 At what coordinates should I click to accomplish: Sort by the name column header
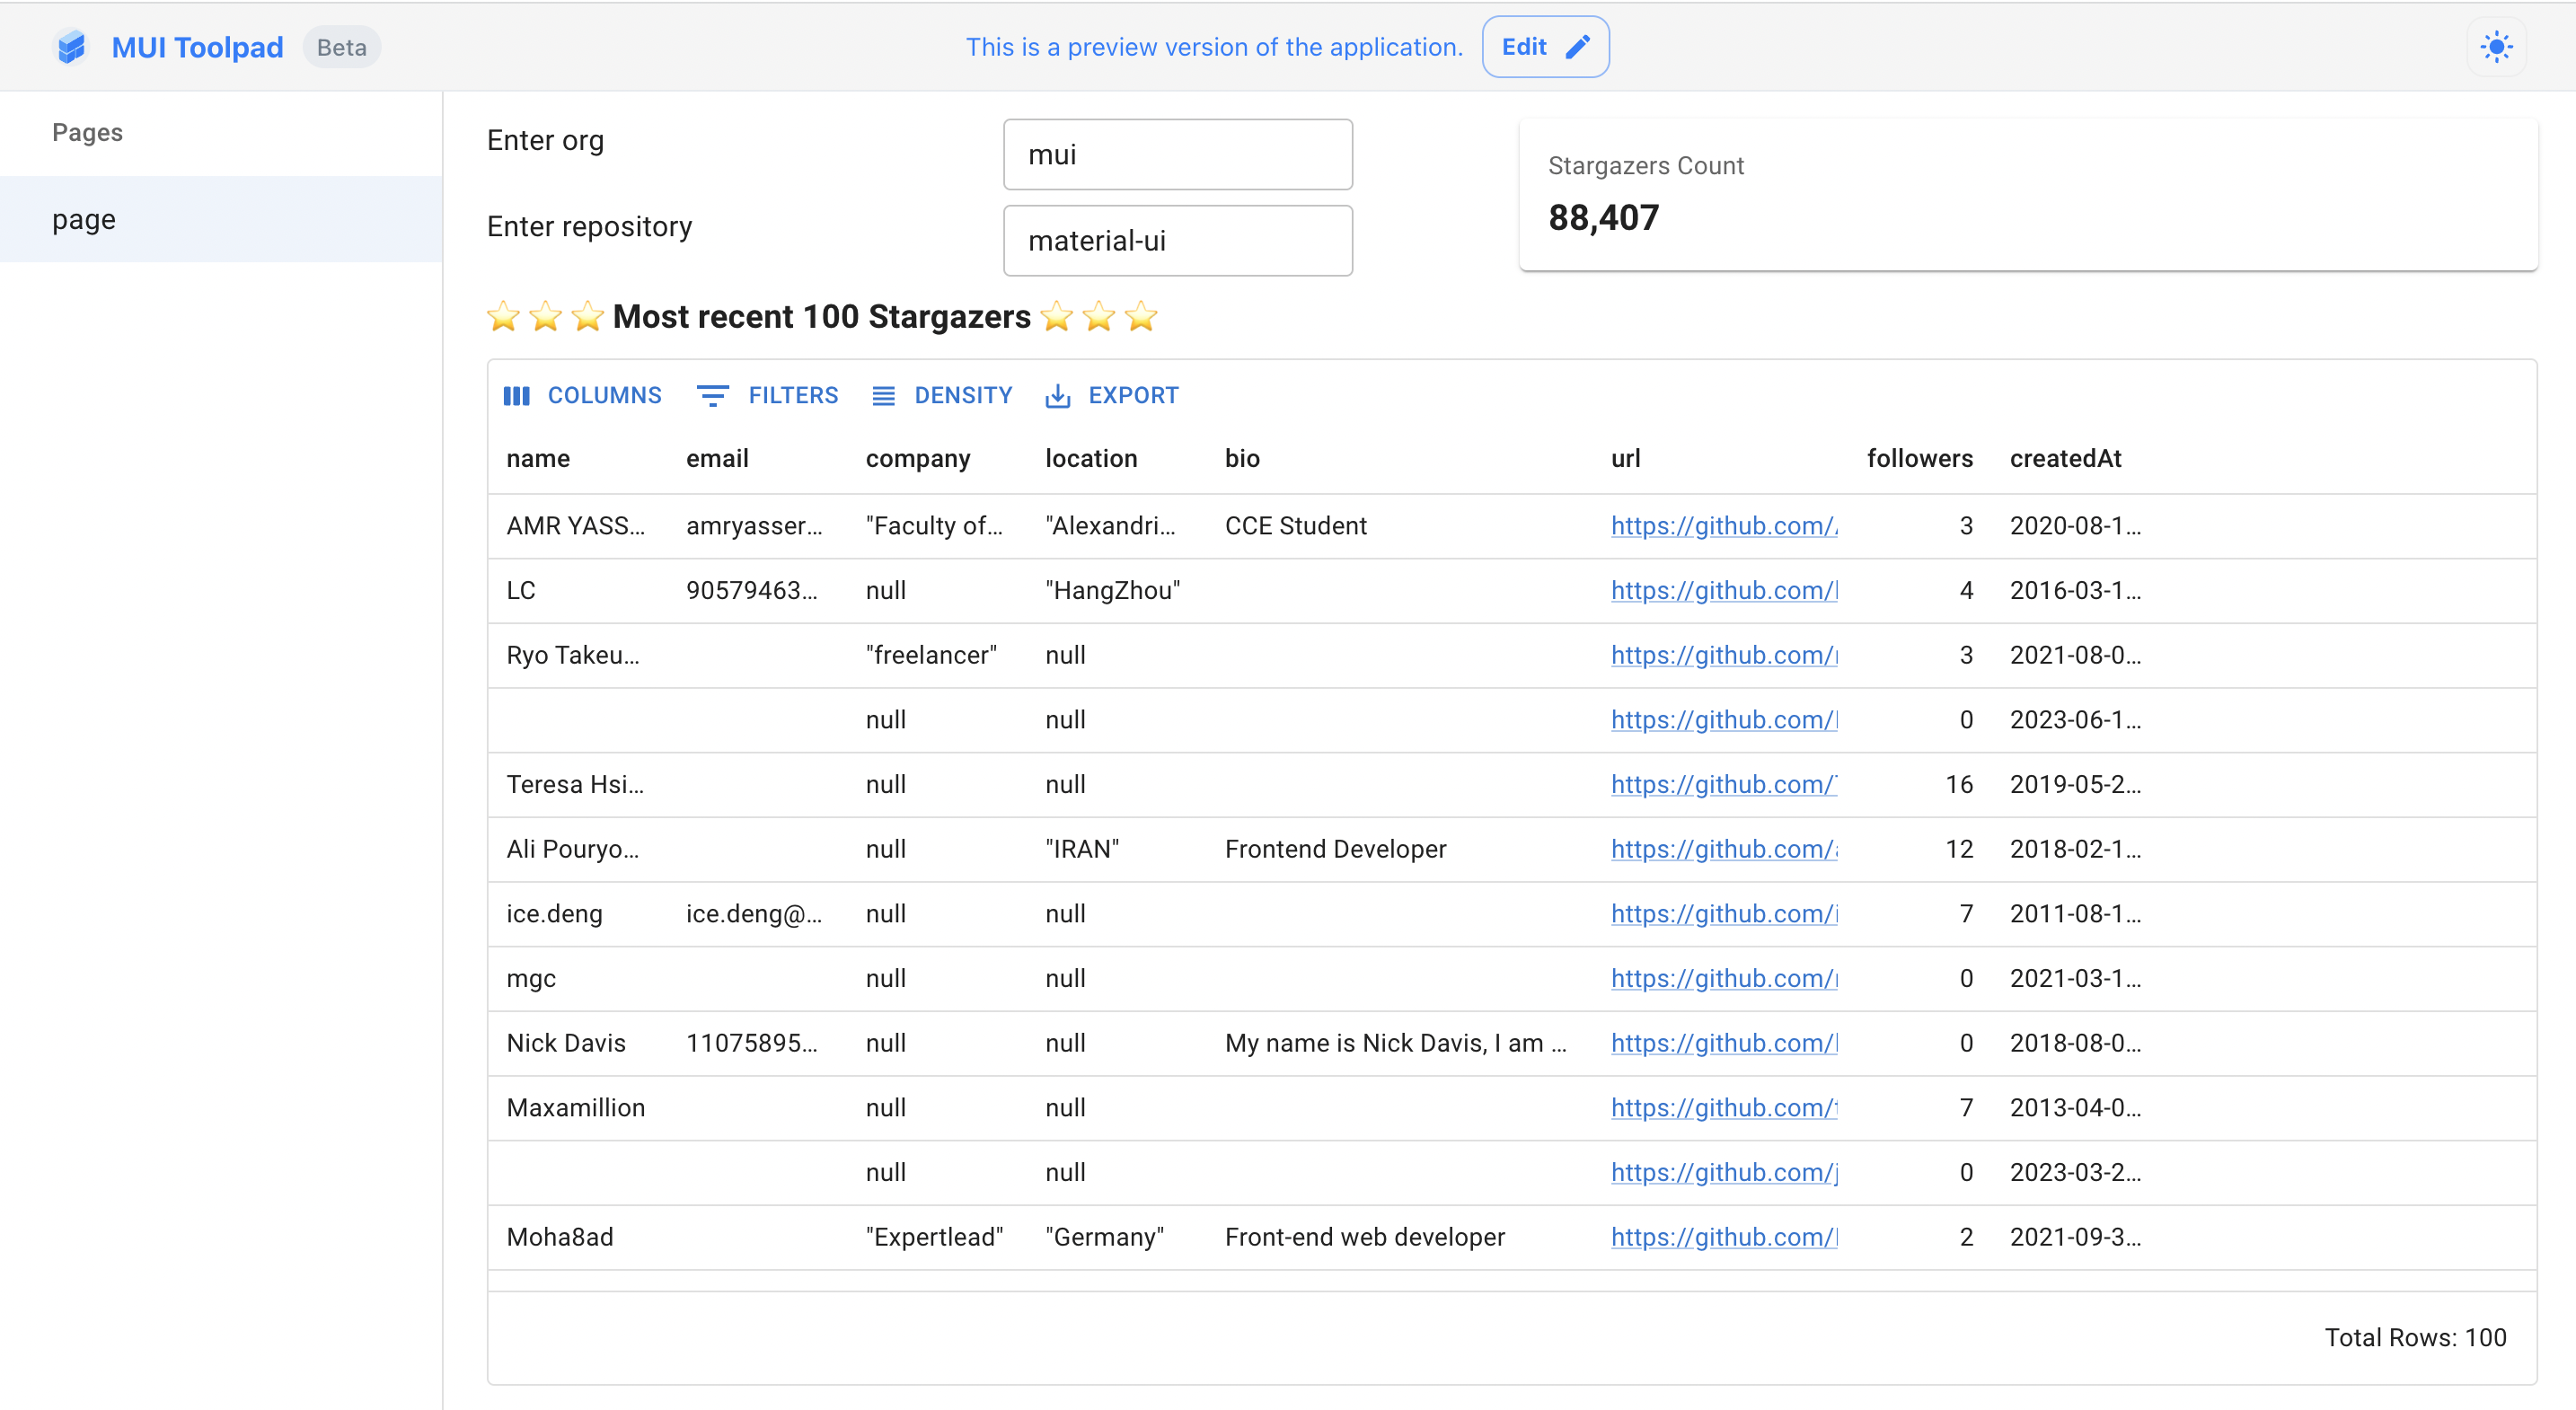[x=538, y=459]
